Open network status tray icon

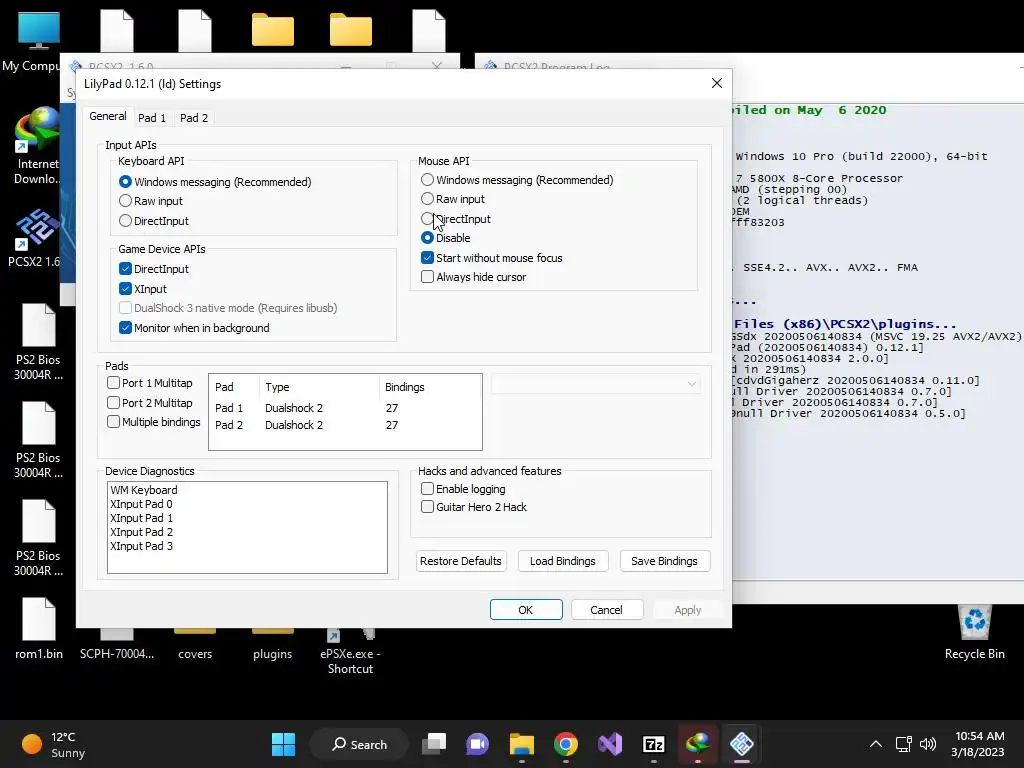[903, 744]
